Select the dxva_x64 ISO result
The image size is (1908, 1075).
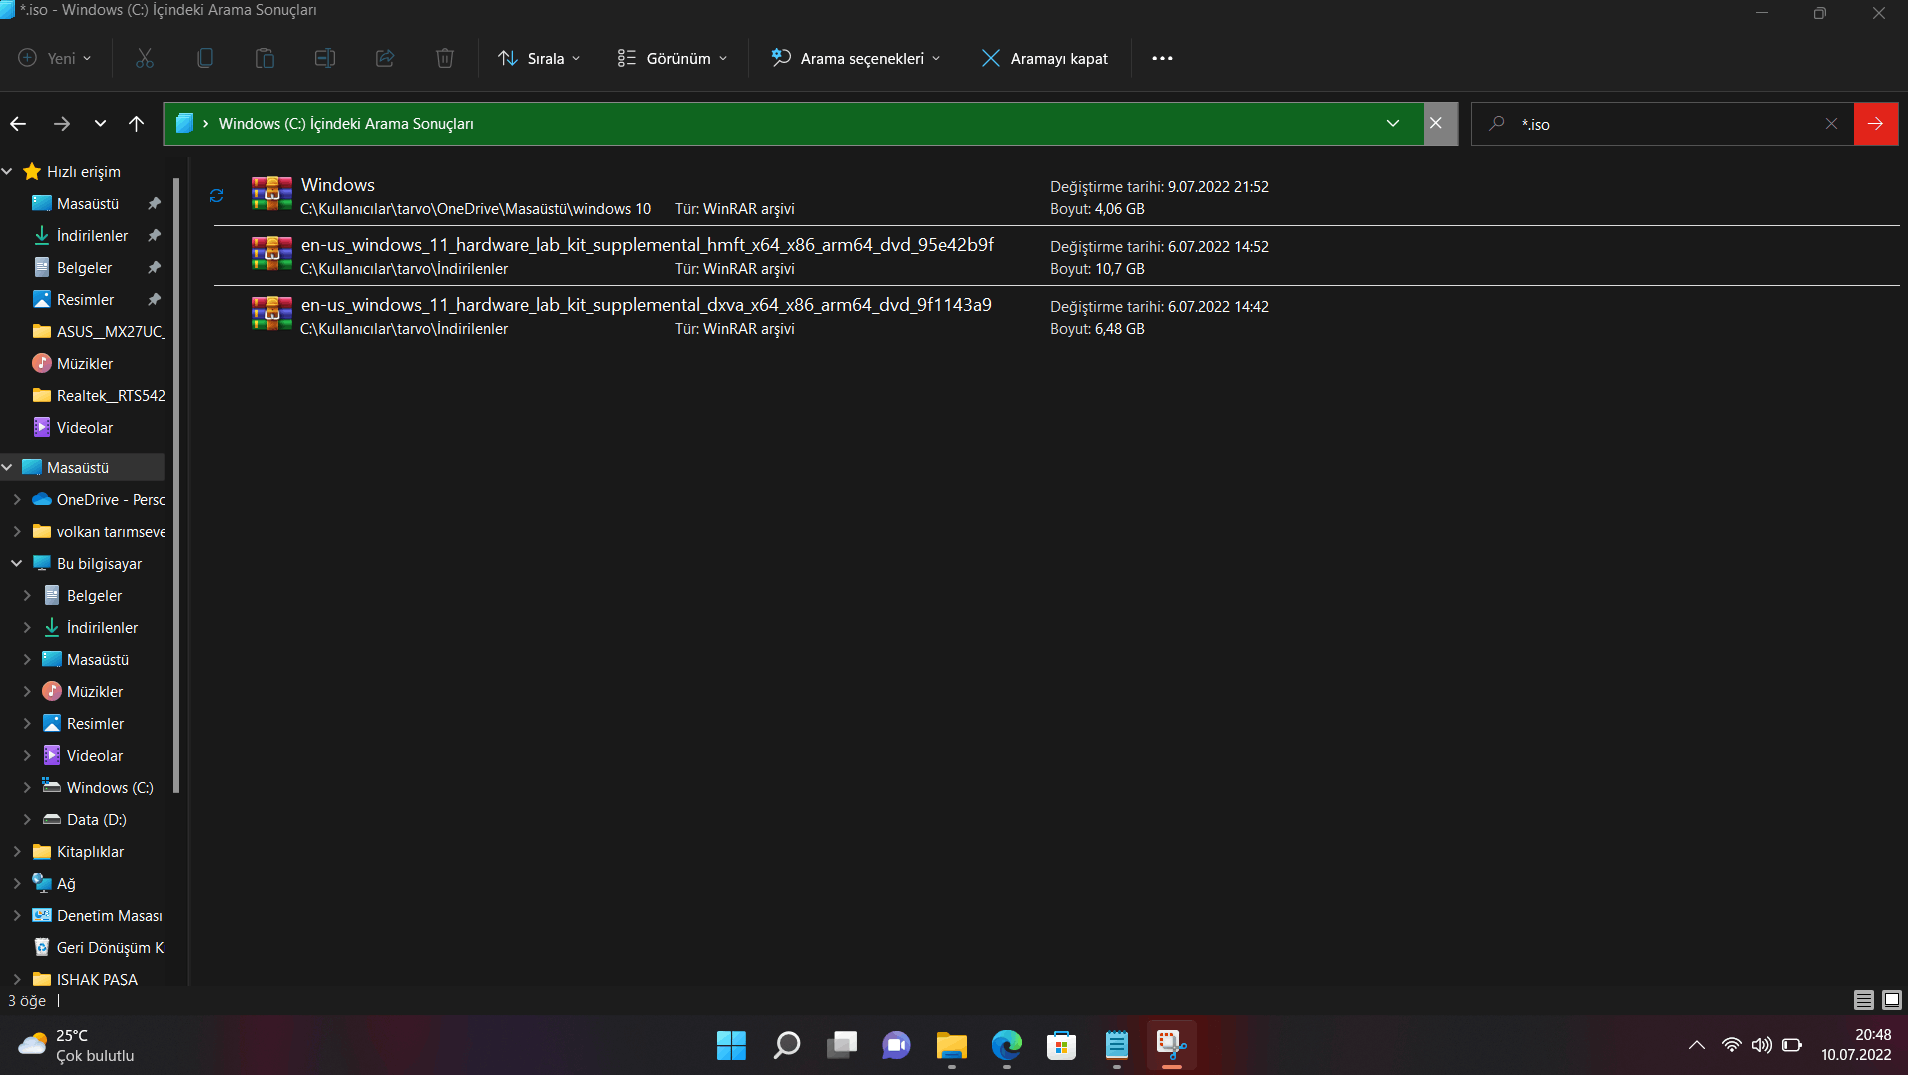(x=1056, y=316)
